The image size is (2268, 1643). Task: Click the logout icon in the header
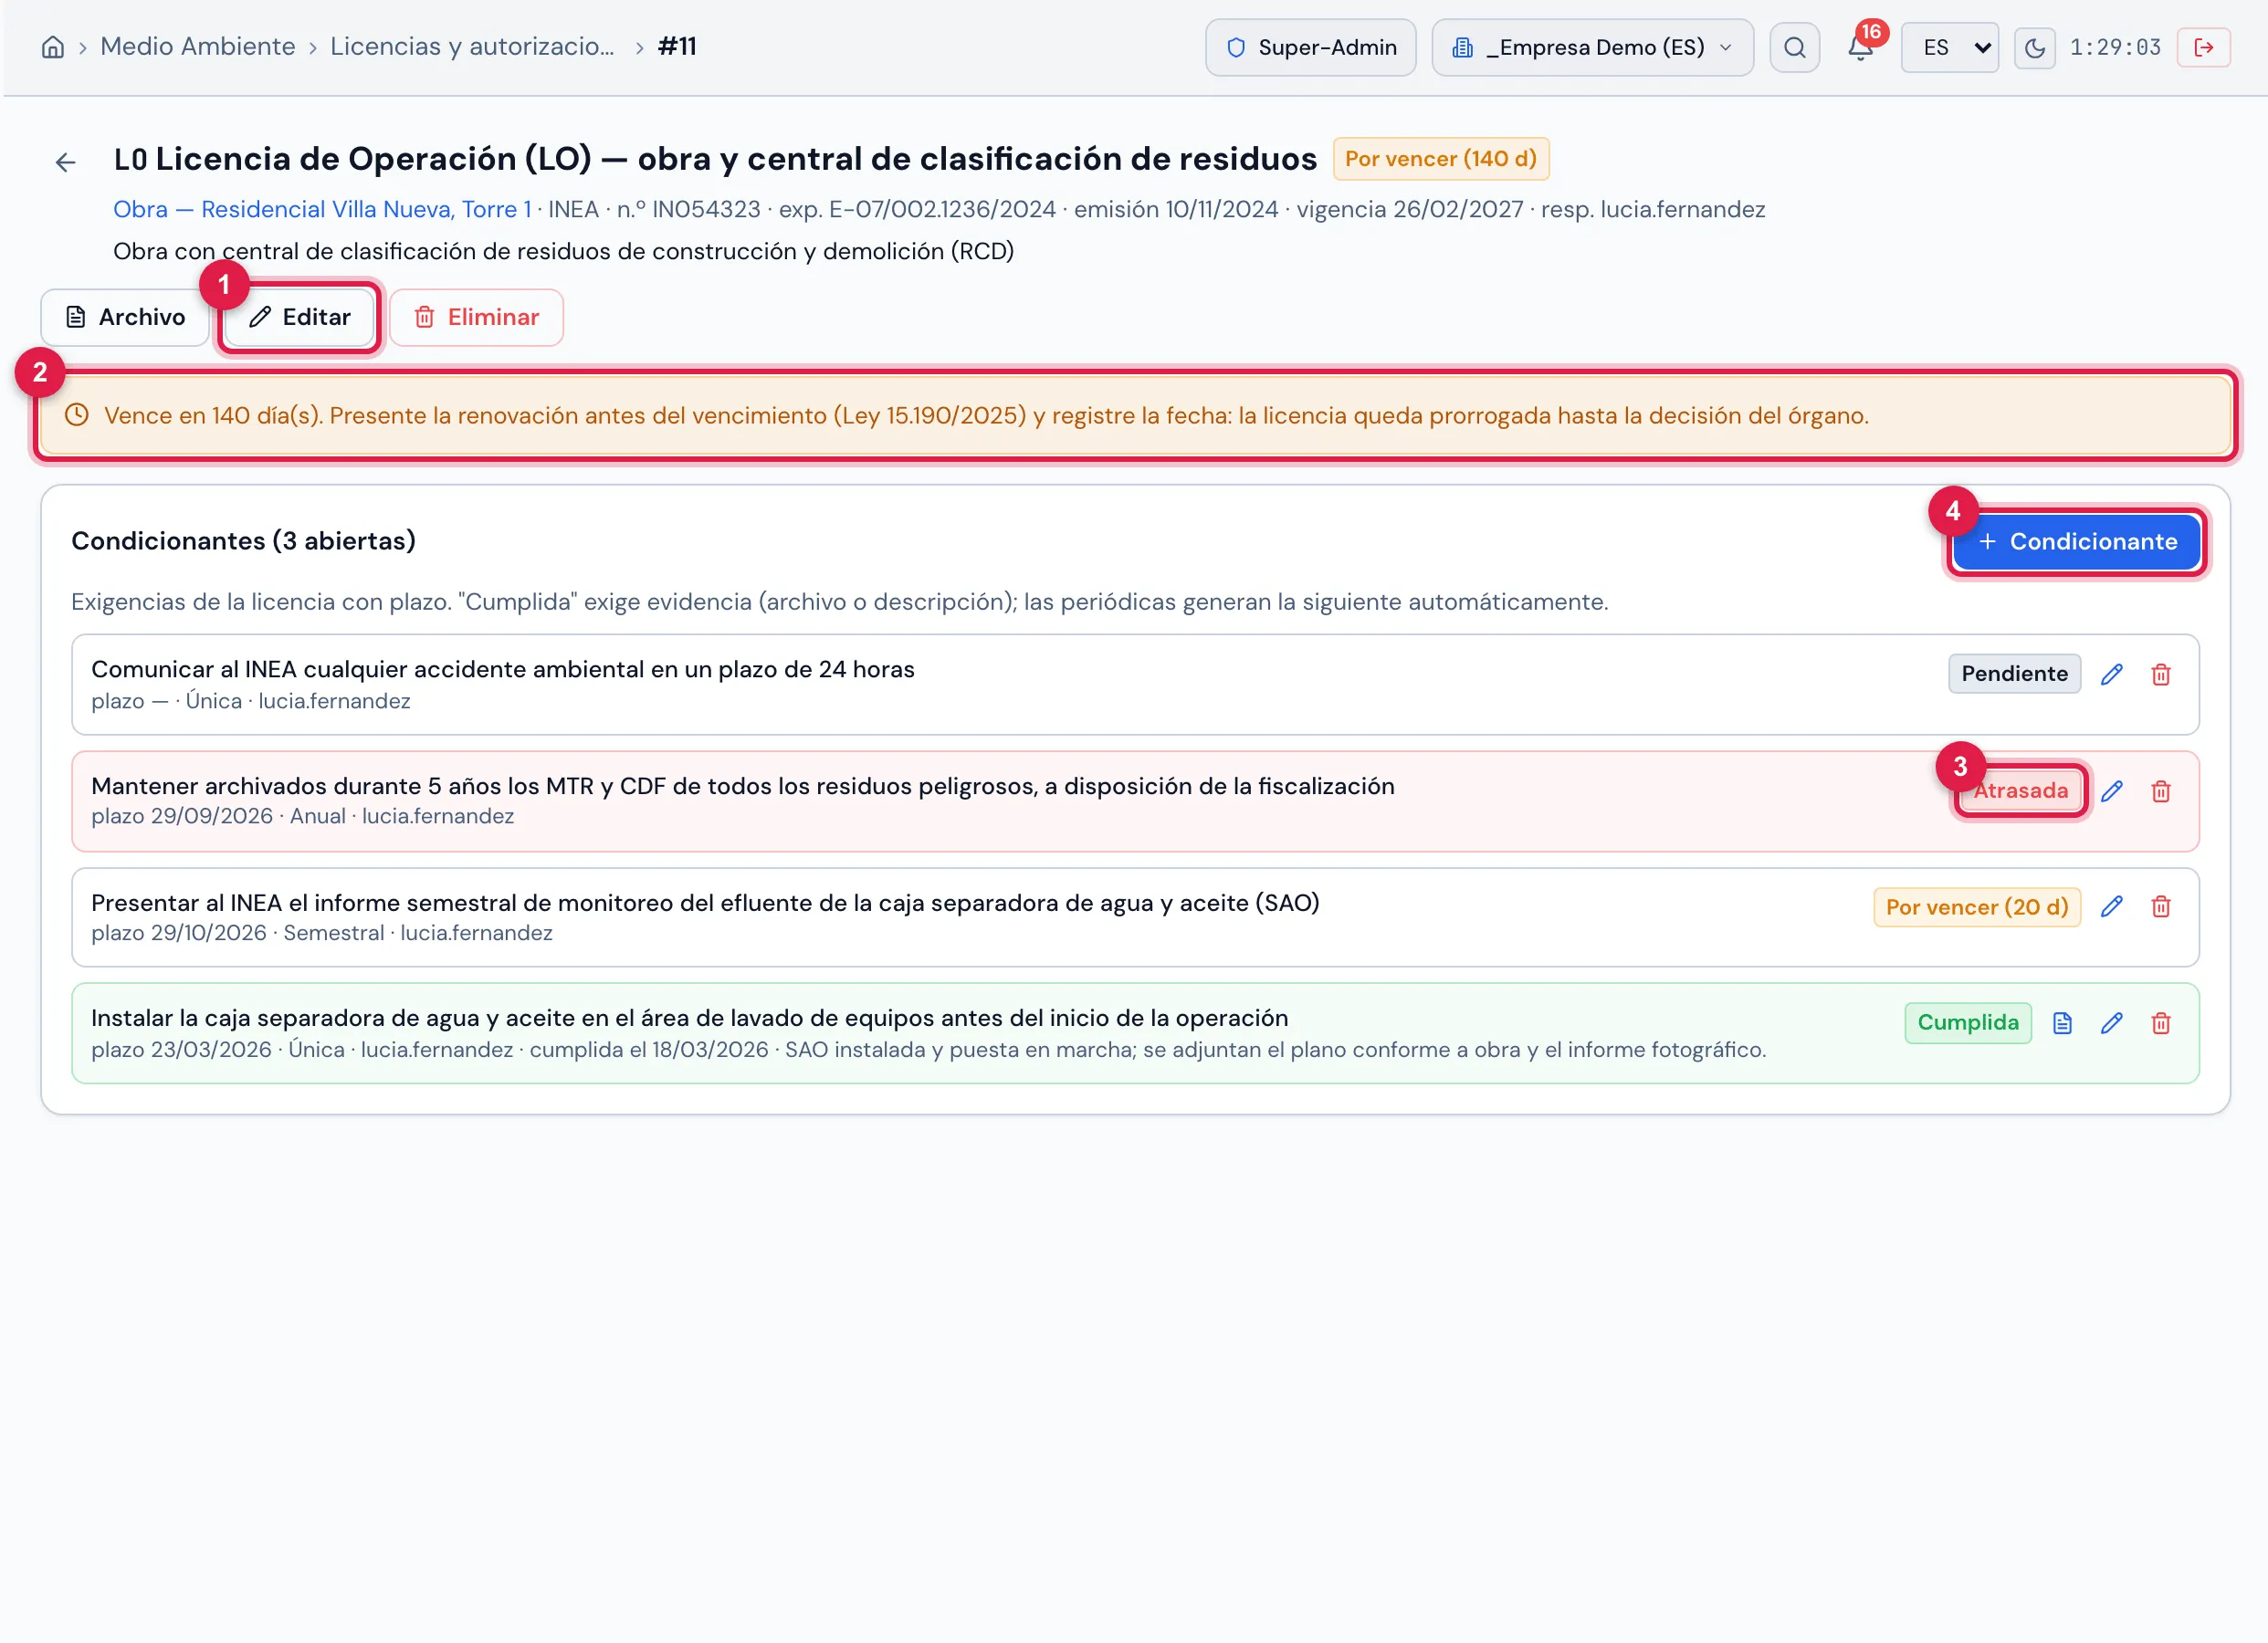pyautogui.click(x=2203, y=47)
